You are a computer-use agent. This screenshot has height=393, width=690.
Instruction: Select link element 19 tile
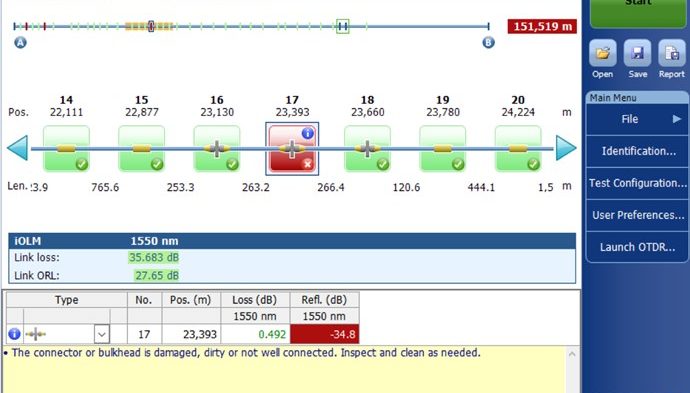click(x=442, y=148)
